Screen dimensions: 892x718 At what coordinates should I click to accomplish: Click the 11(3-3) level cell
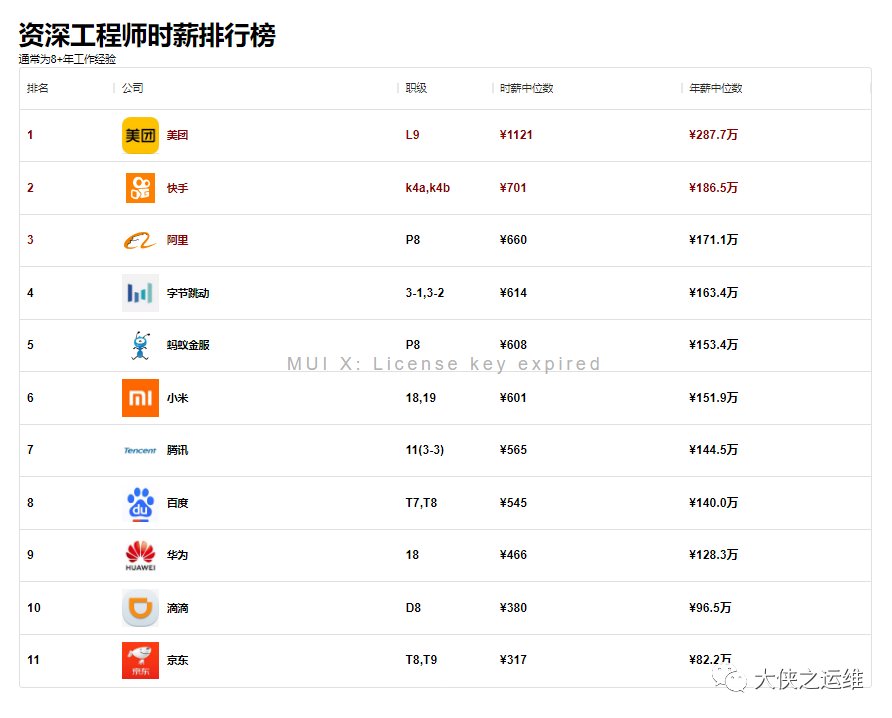424,450
